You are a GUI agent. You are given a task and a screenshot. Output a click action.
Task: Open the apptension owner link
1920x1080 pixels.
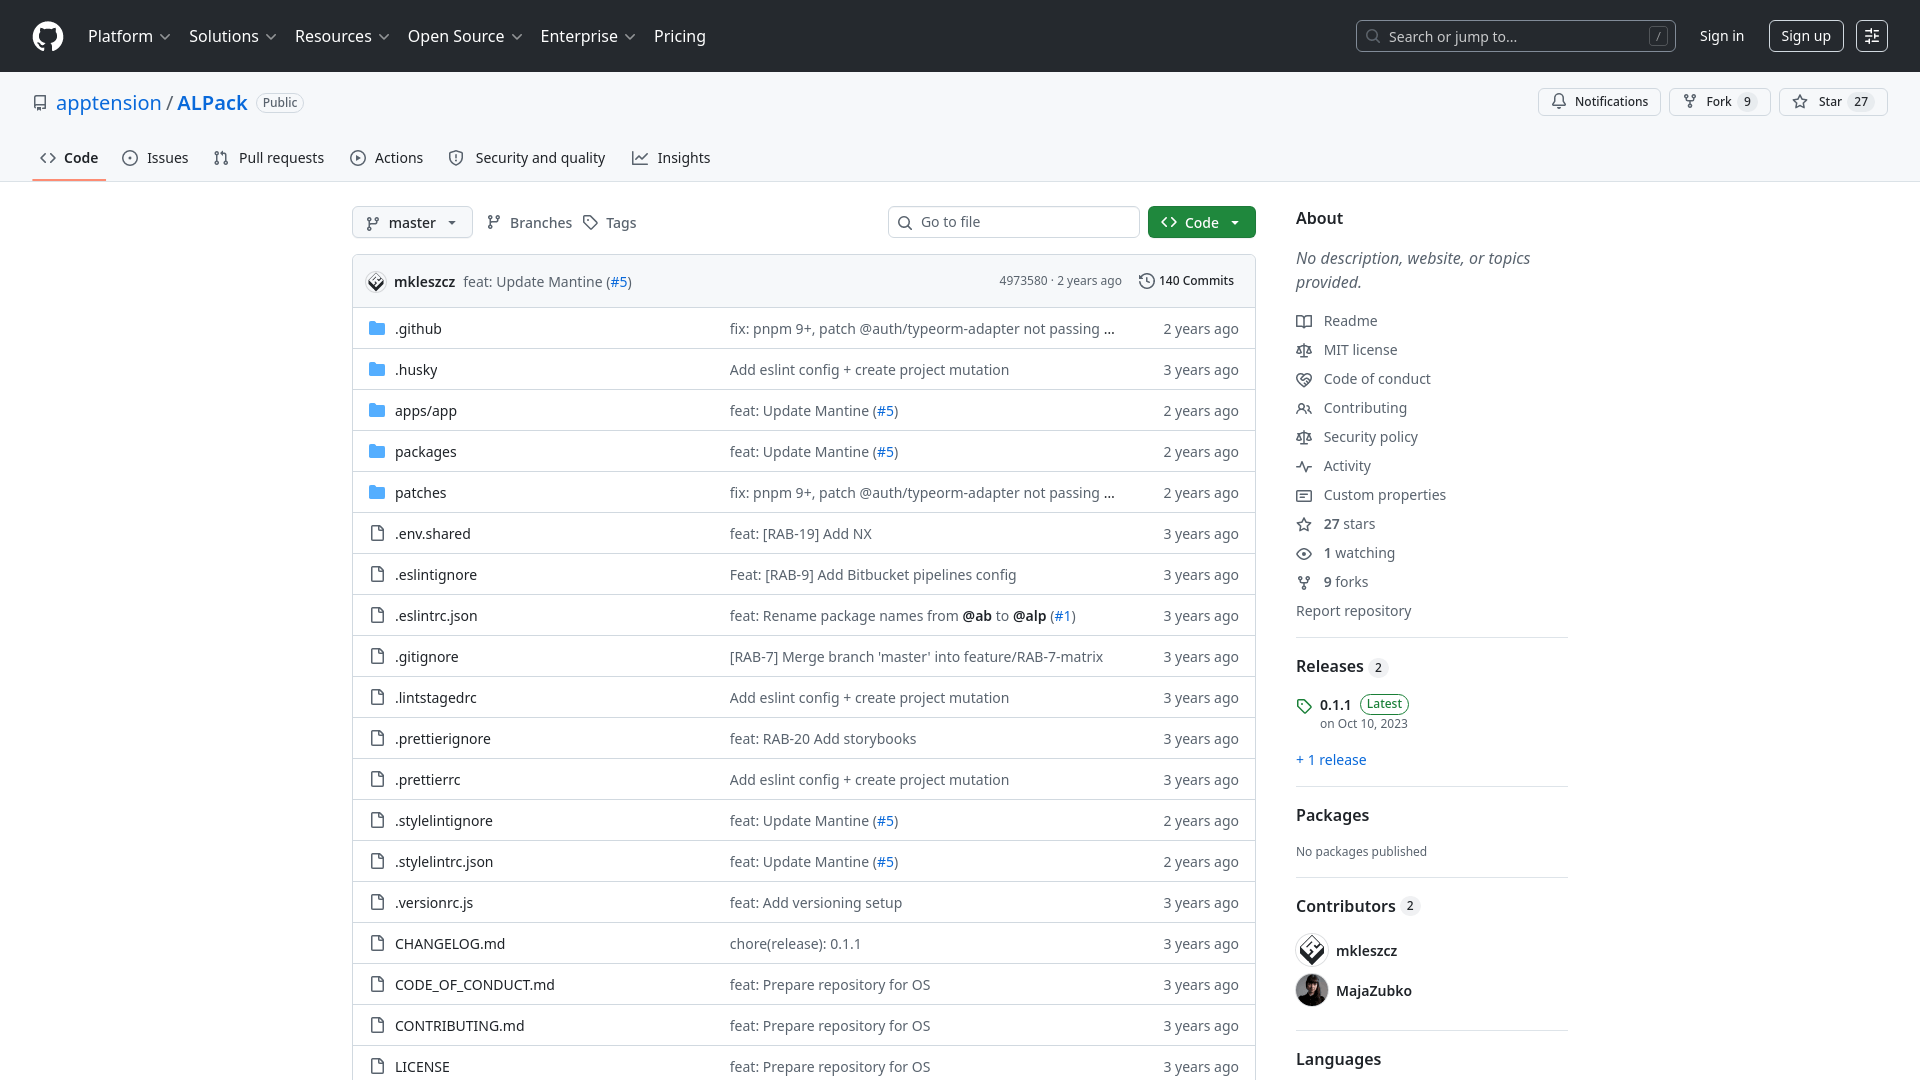coord(108,103)
